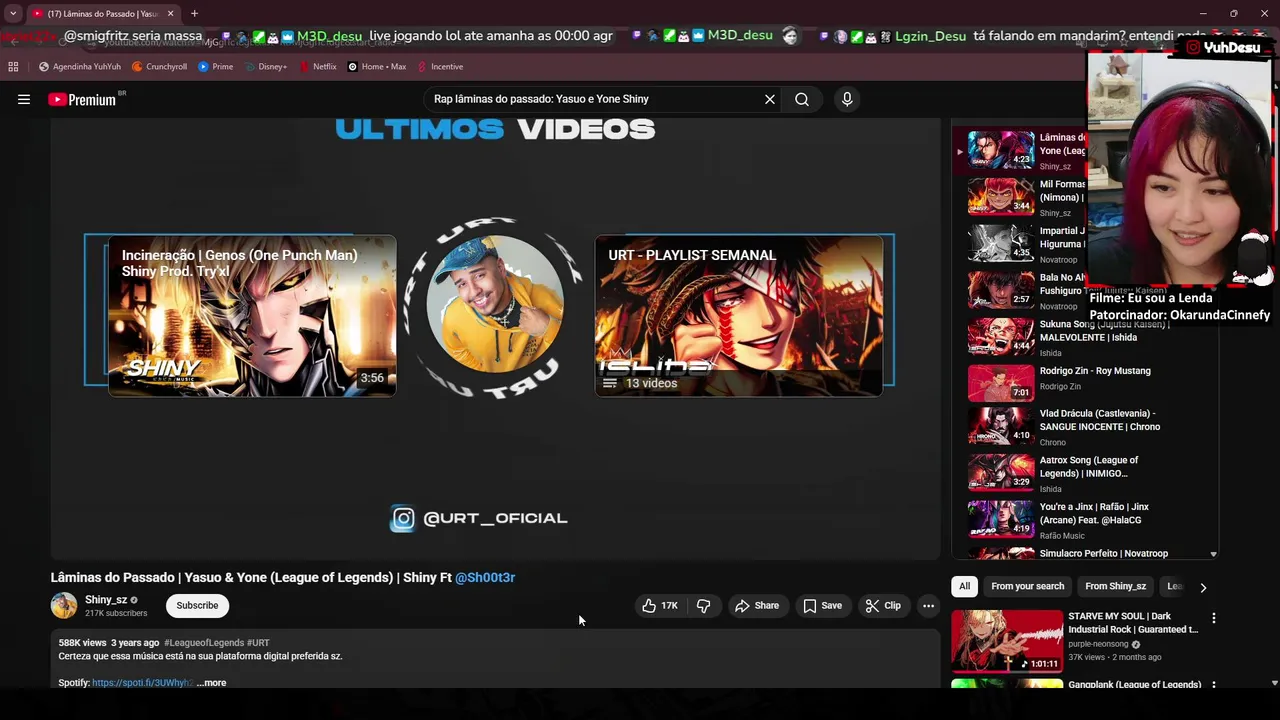Viewport: 1280px width, 720px height.
Task: Open the Home • Max bookmark
Action: tap(377, 67)
